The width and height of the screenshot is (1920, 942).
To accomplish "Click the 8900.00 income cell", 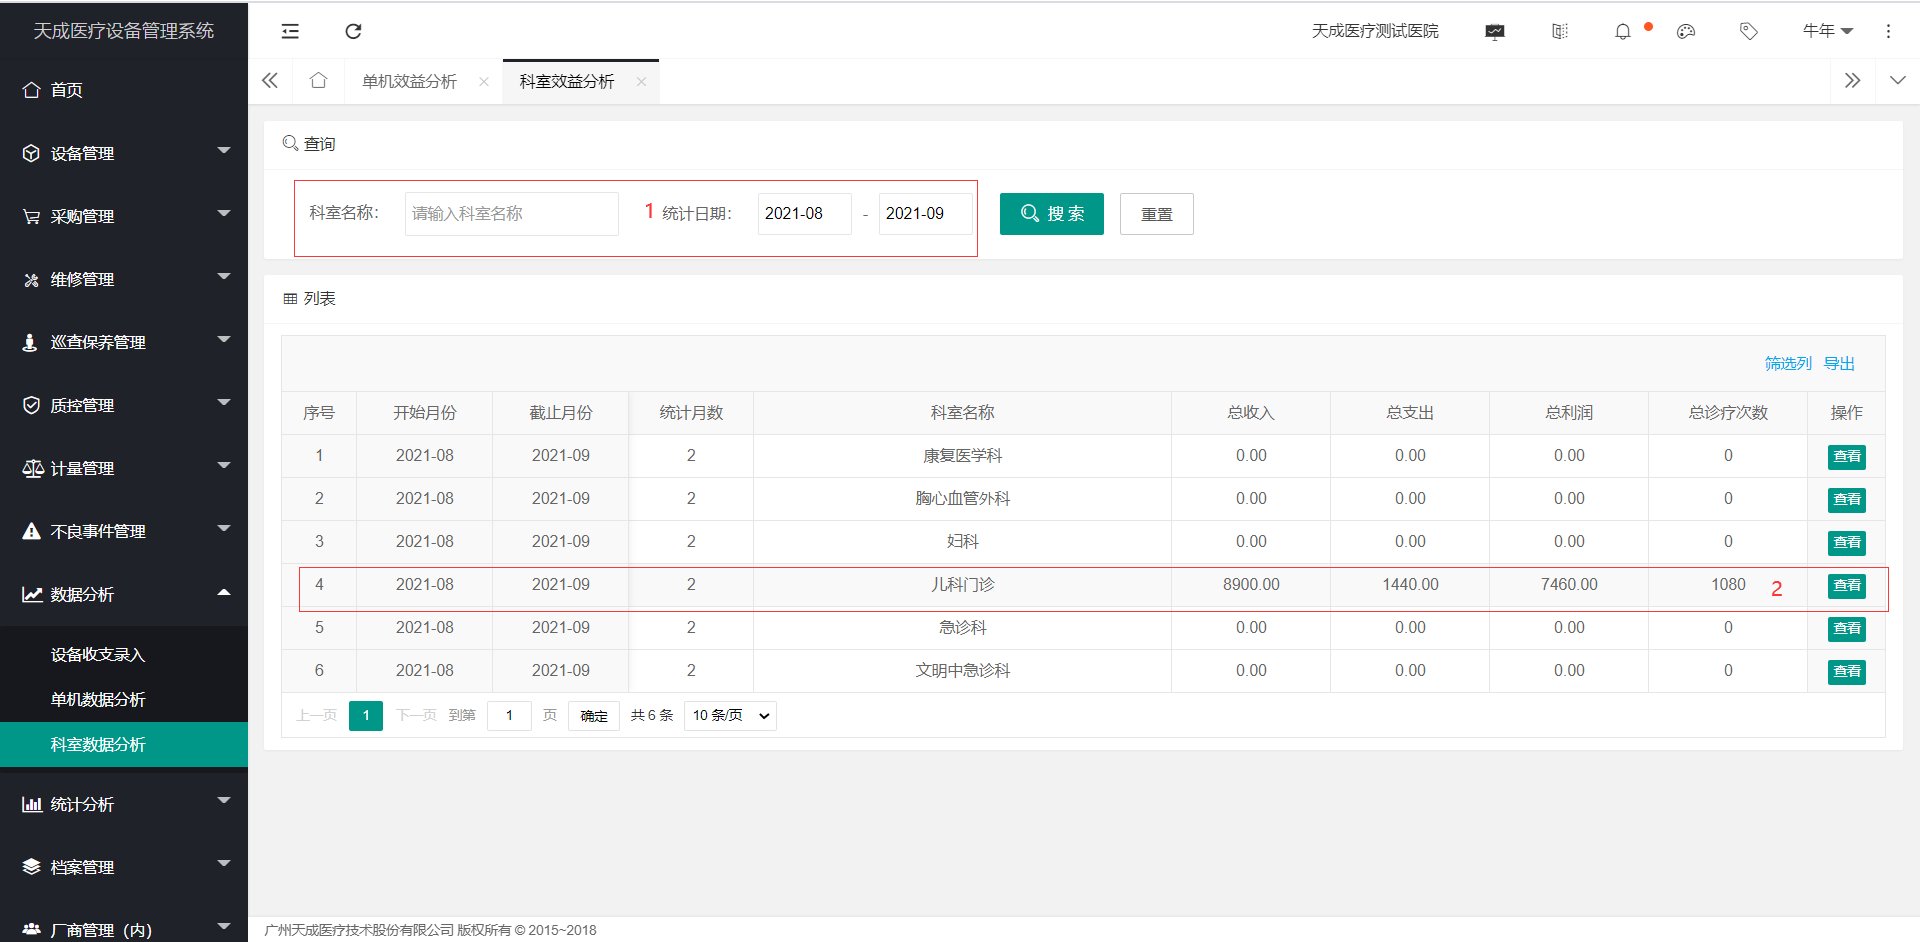I will click(x=1251, y=585).
